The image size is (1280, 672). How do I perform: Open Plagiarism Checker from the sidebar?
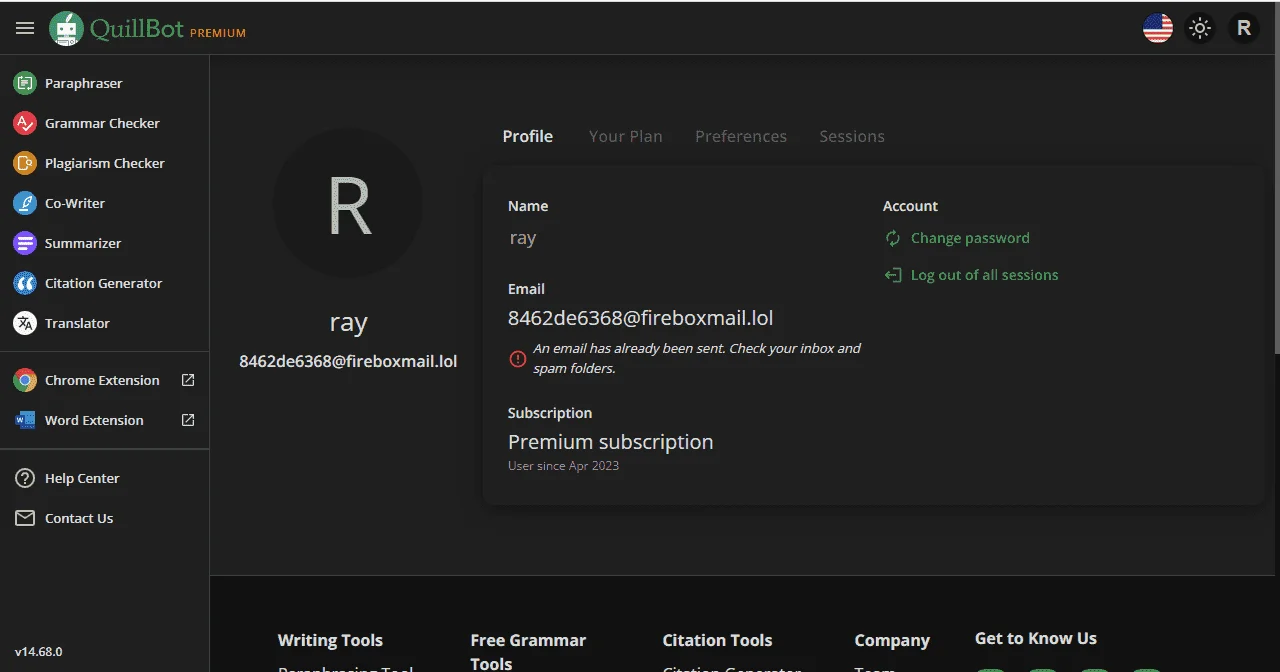tap(104, 163)
